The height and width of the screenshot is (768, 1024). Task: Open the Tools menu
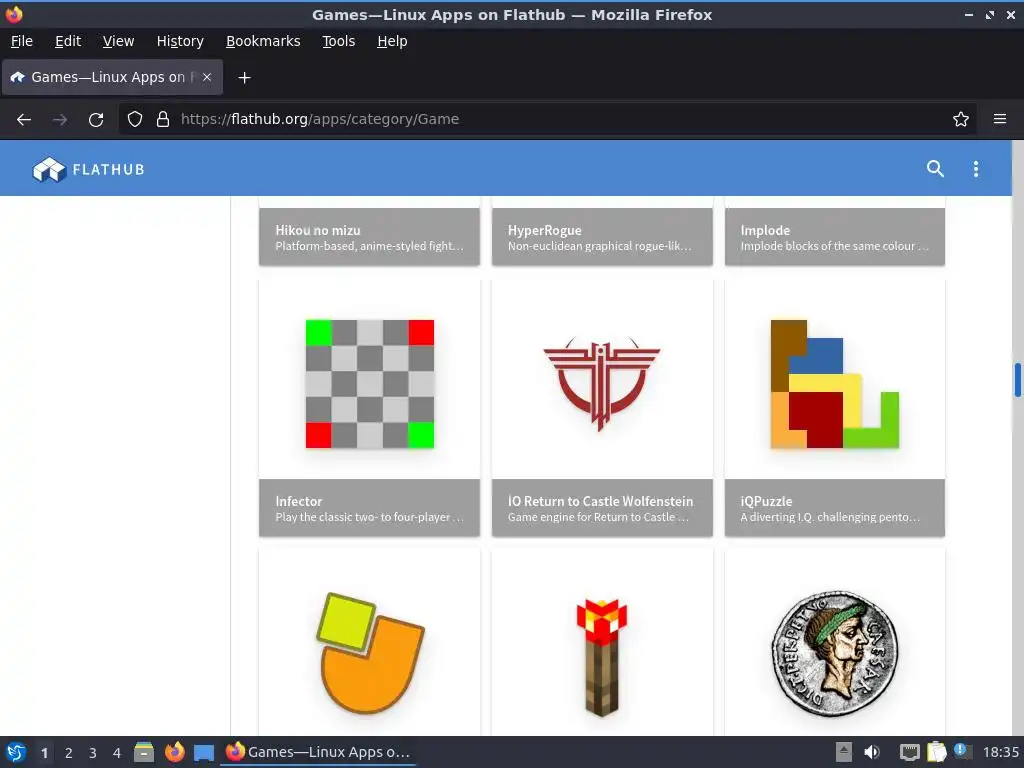coord(338,41)
